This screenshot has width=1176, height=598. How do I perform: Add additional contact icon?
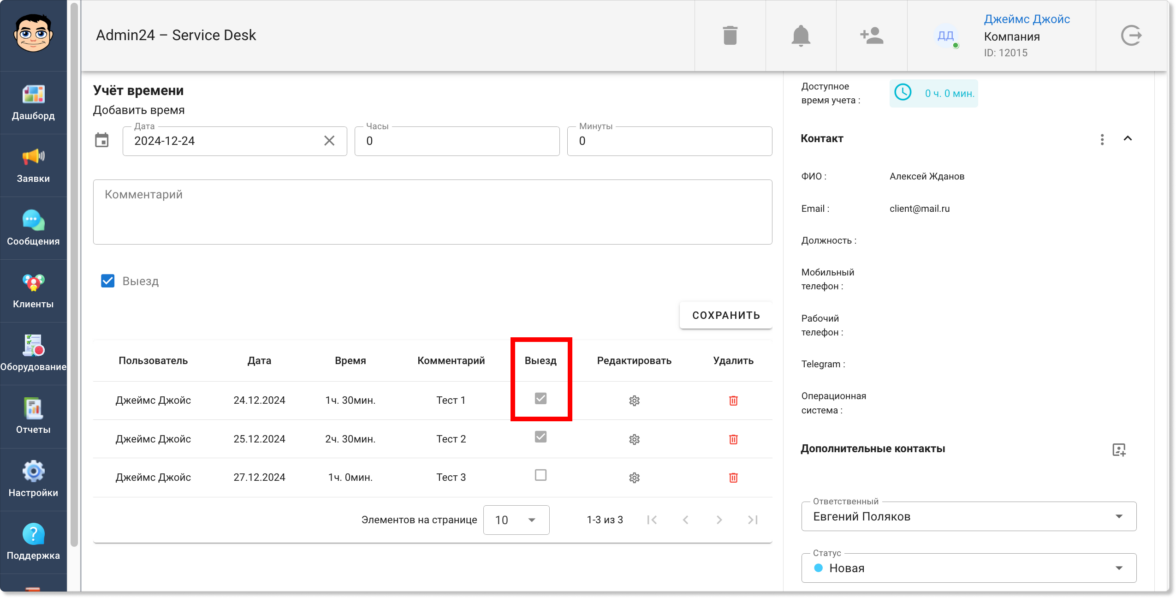click(1119, 450)
